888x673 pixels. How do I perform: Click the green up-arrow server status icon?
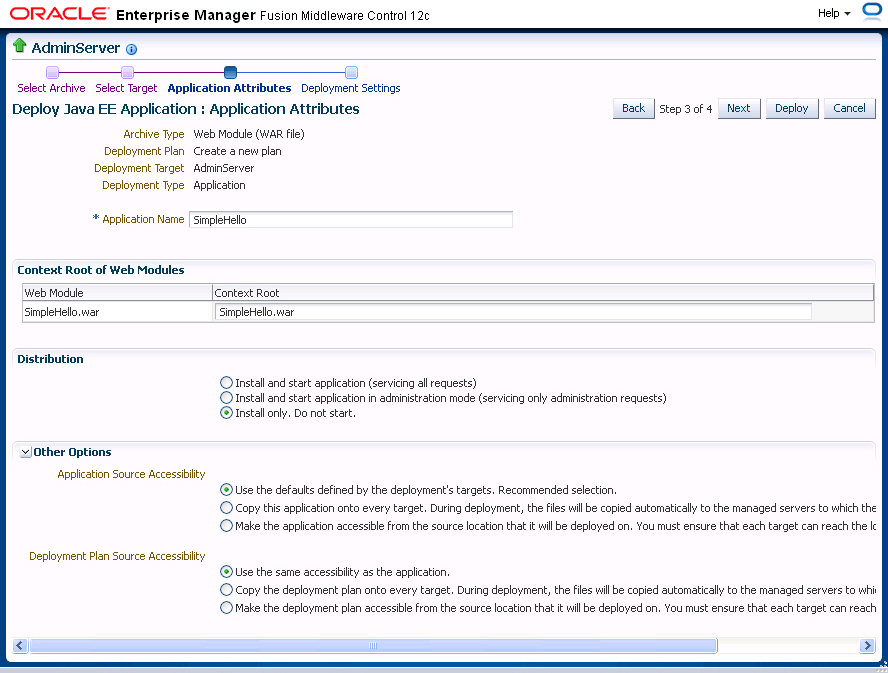click(19, 46)
